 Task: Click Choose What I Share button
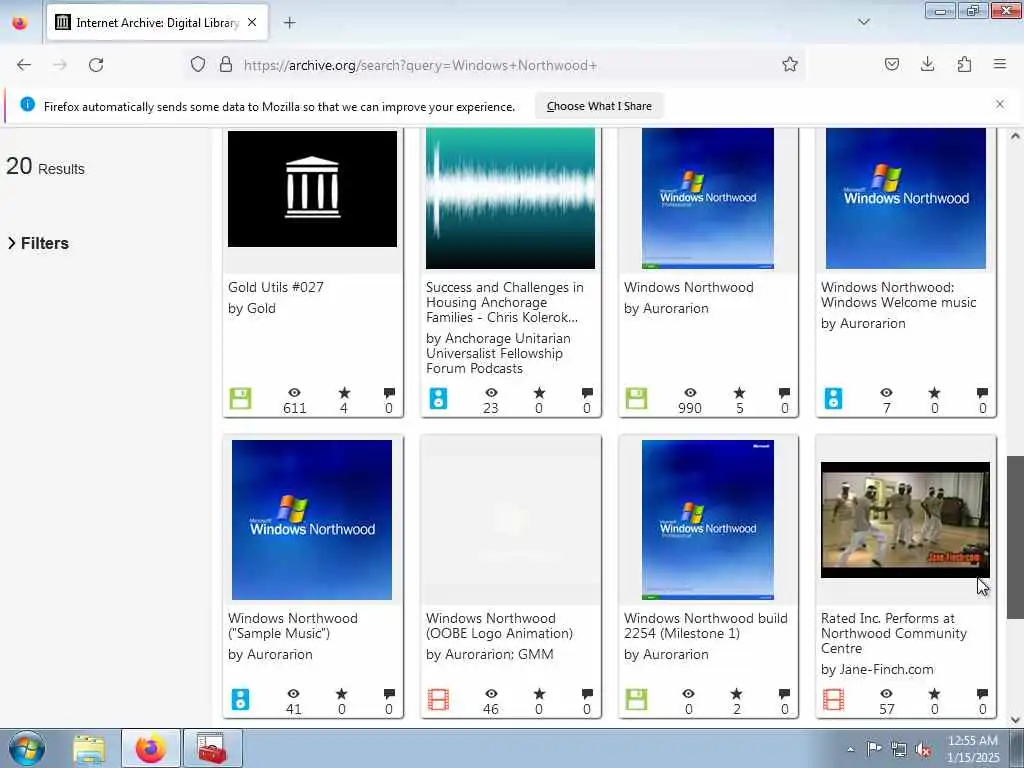(x=599, y=106)
